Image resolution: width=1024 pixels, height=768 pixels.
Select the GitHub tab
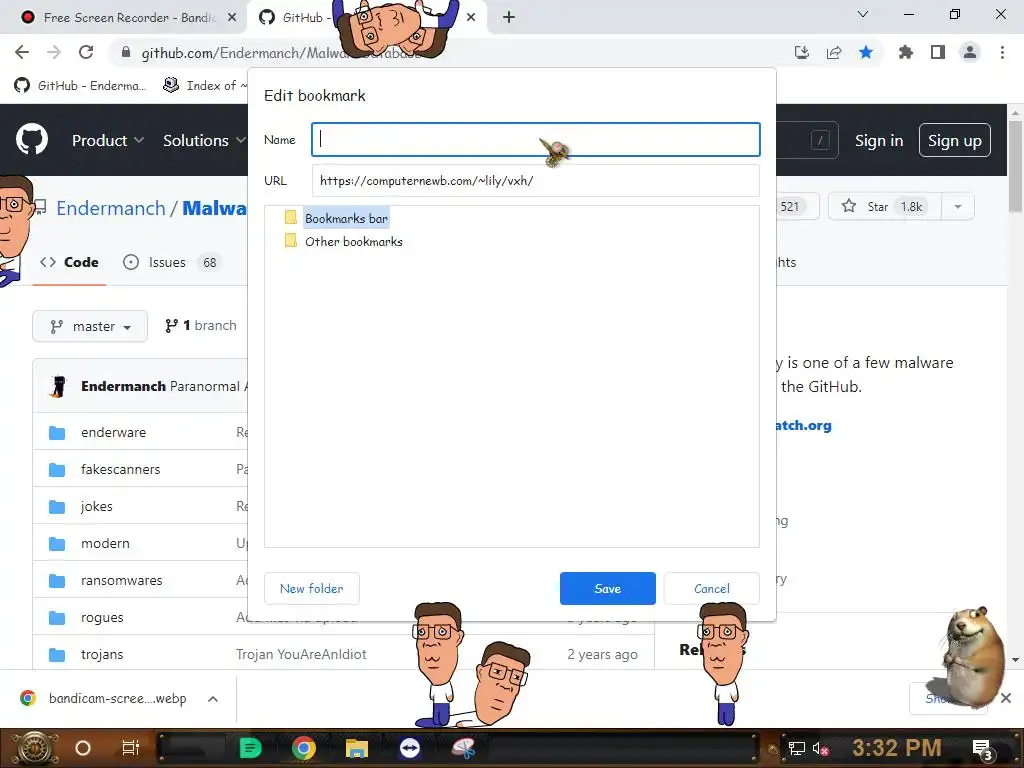coord(294,18)
